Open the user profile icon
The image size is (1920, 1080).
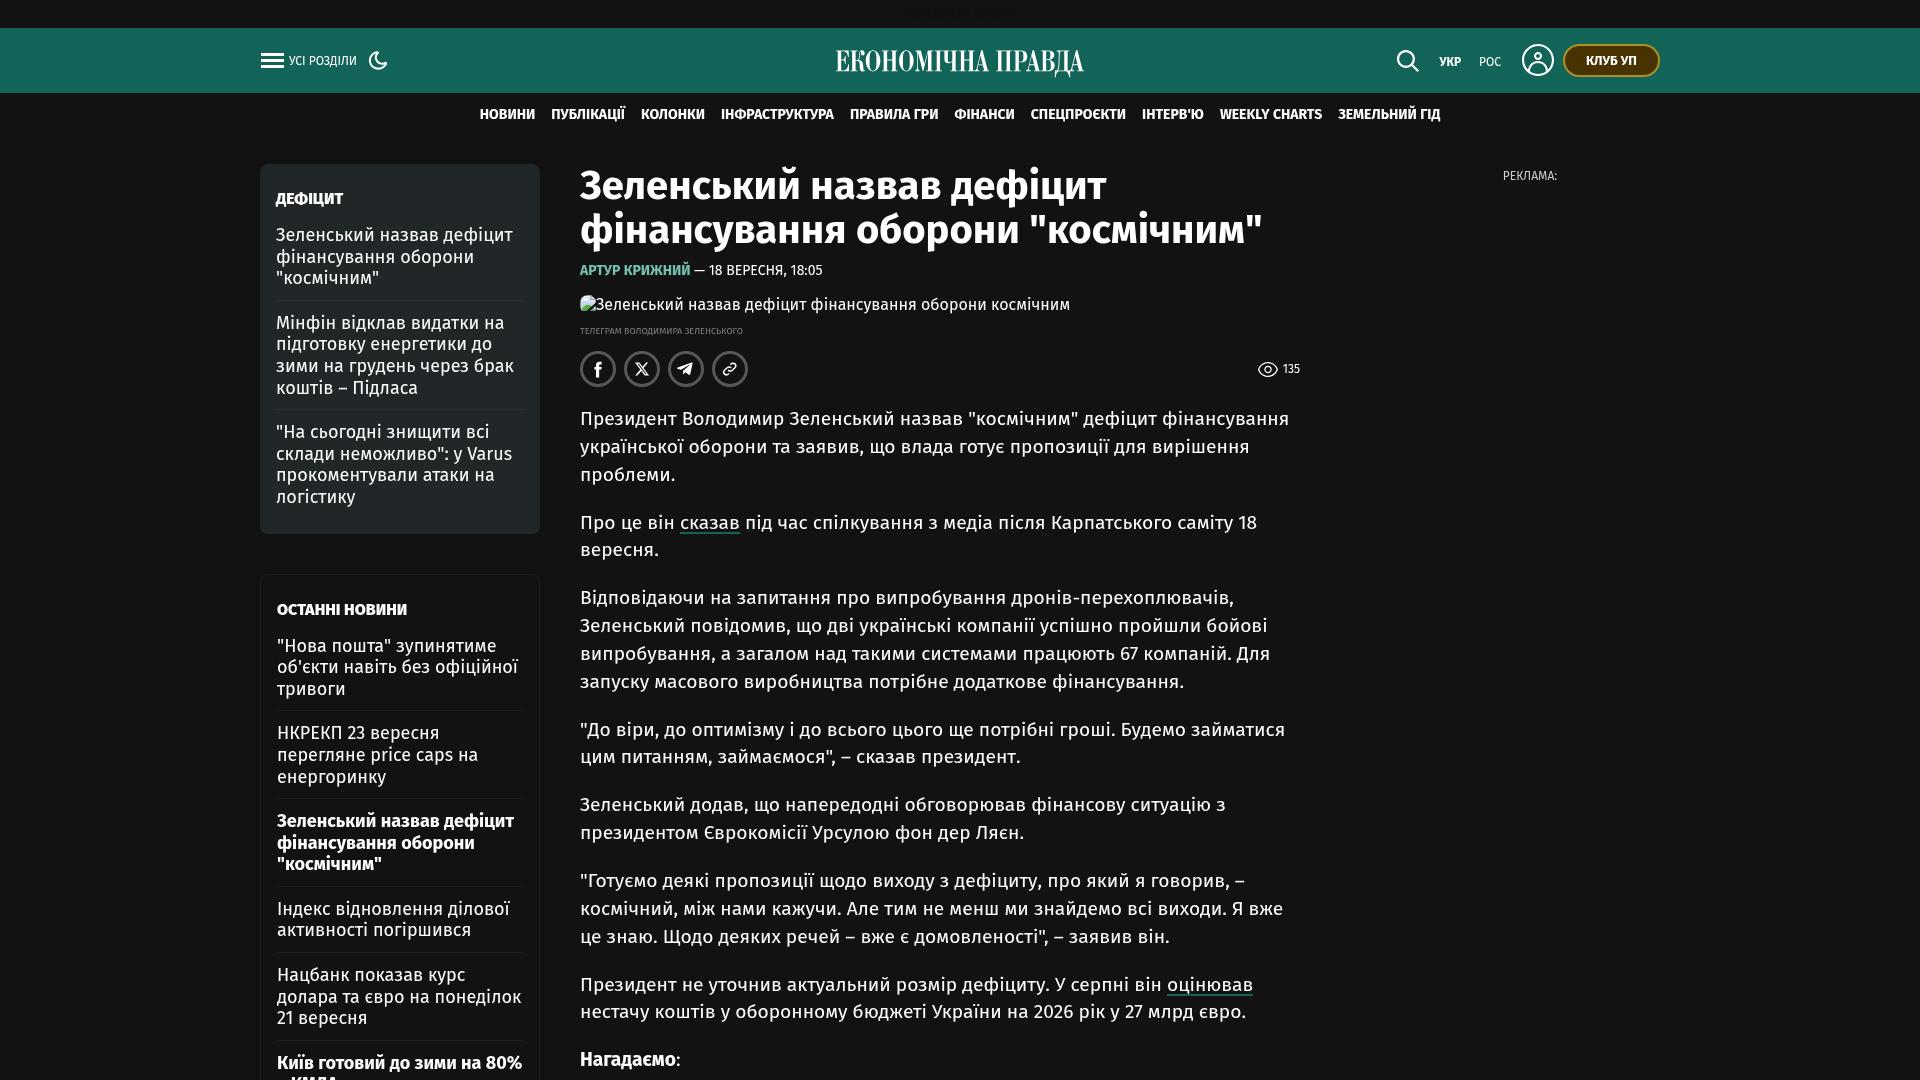1537,60
